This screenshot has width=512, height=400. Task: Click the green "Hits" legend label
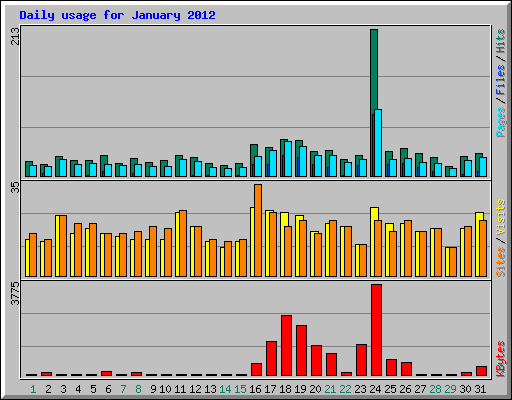coord(501,41)
